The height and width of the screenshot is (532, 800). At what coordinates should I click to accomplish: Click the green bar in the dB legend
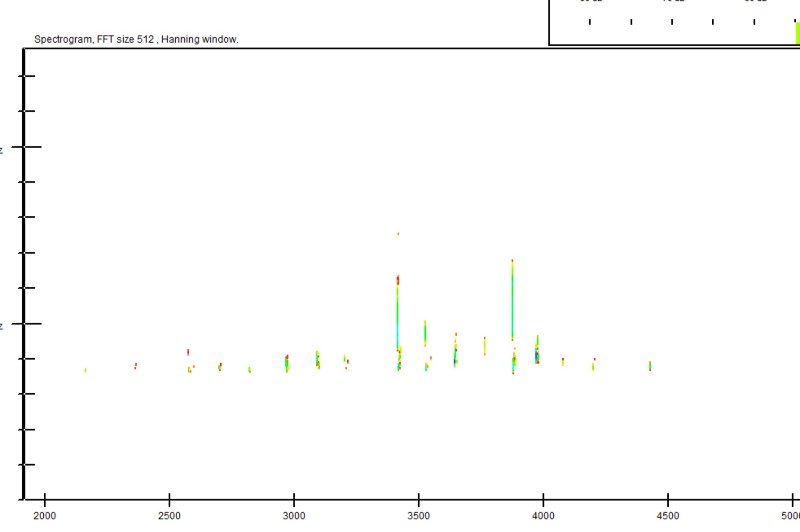[796, 33]
